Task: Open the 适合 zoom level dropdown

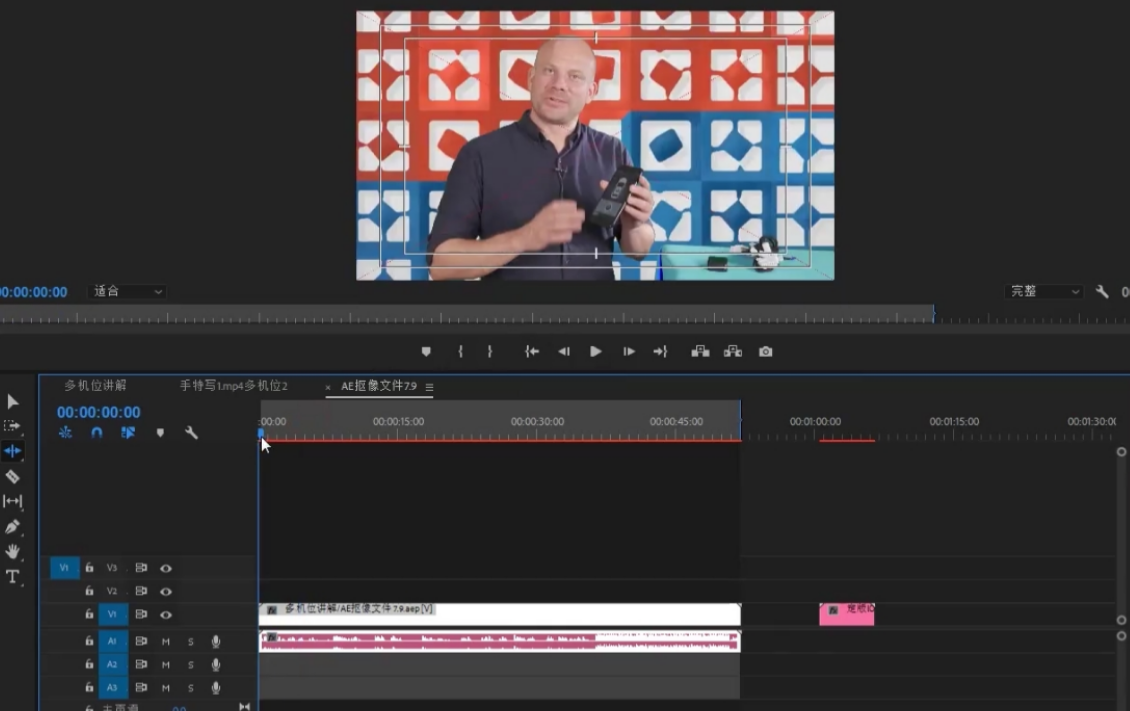Action: tap(127, 292)
